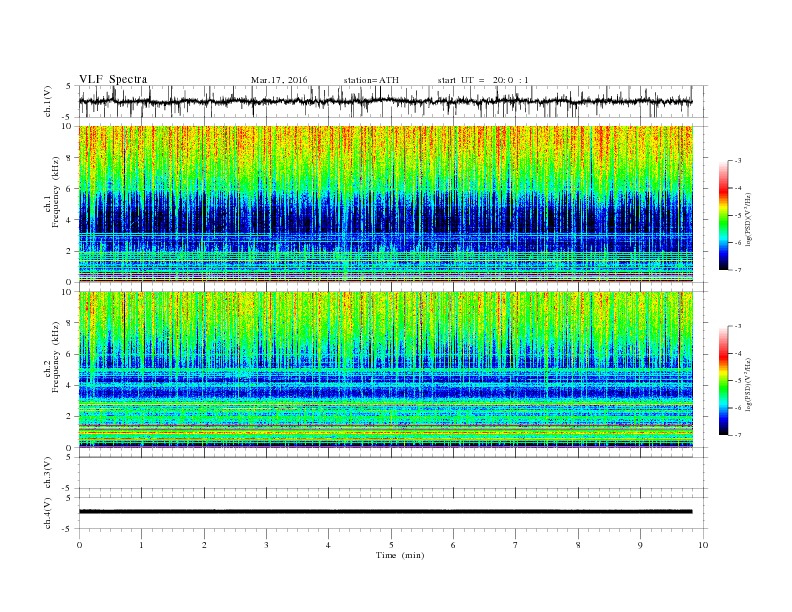Click the "2" kHz tick on ch.1 spectrogram
Screen dimensions: 792x612
tap(69, 251)
